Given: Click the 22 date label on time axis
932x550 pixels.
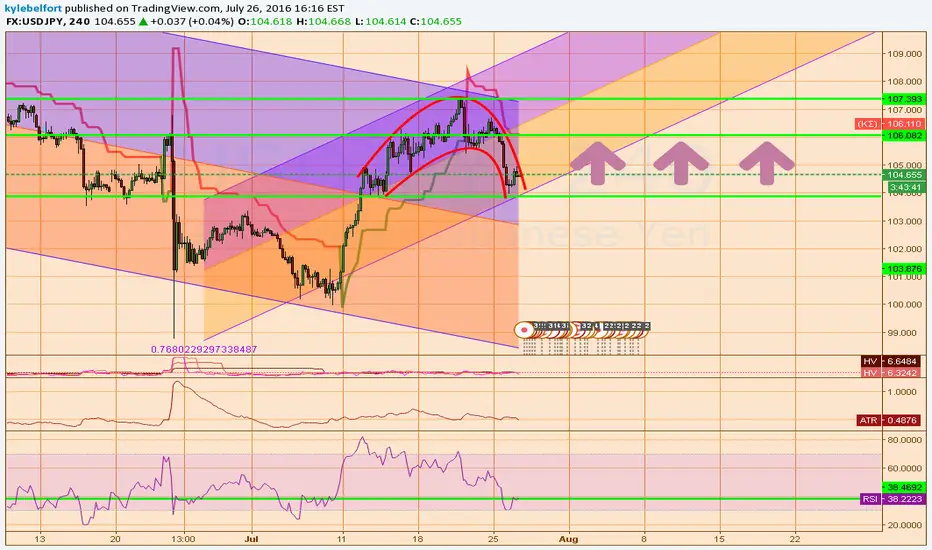Looking at the screenshot, I should click(x=795, y=539).
